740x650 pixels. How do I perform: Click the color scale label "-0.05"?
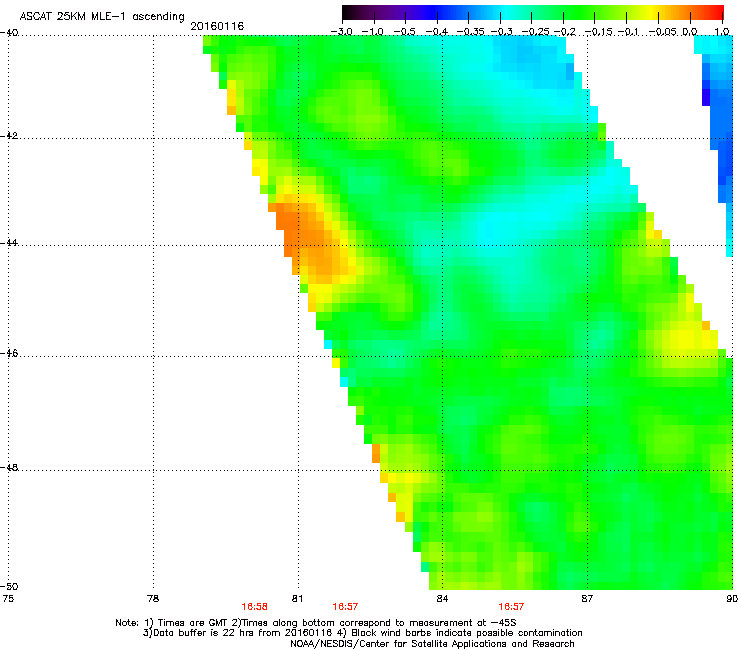[x=663, y=32]
